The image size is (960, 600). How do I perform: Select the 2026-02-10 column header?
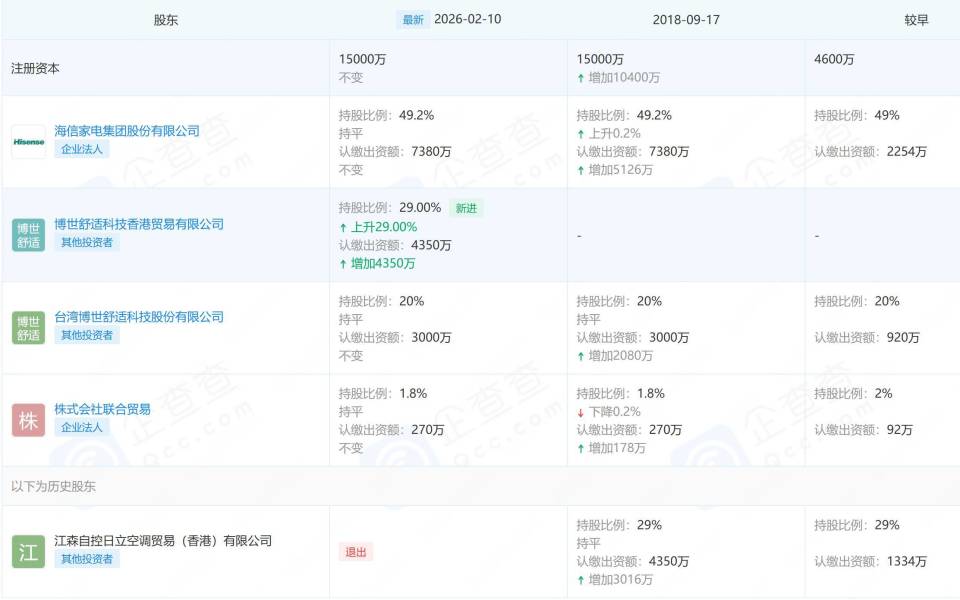click(x=468, y=20)
